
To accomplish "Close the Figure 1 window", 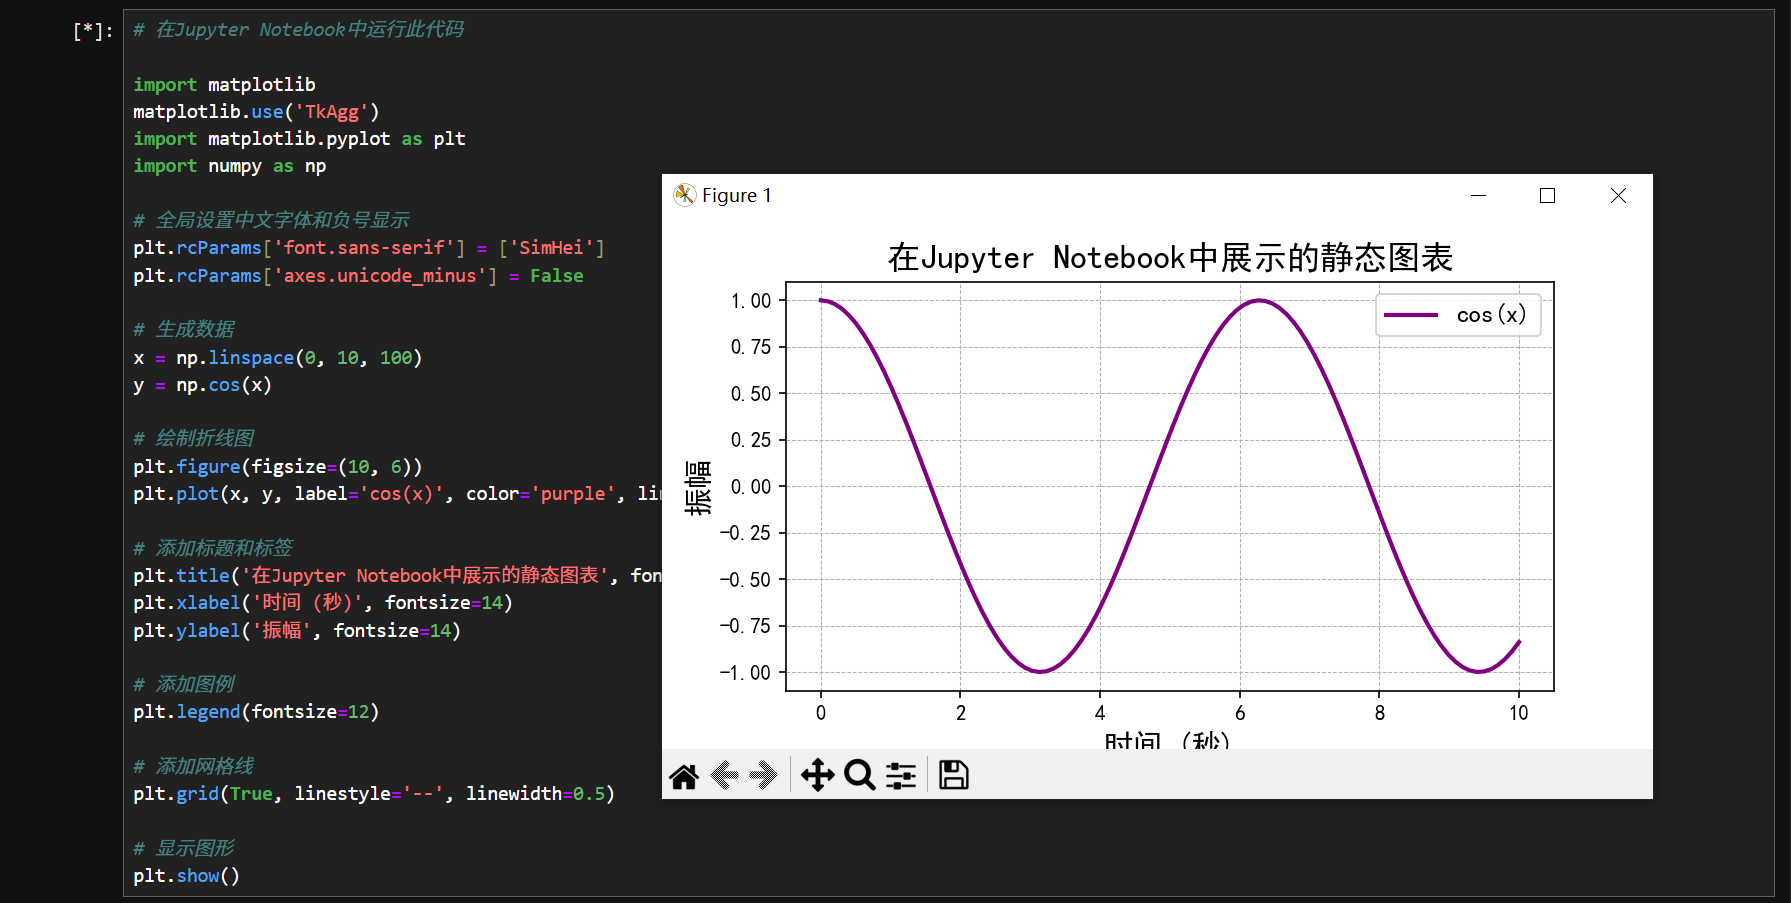I will click(1618, 195).
